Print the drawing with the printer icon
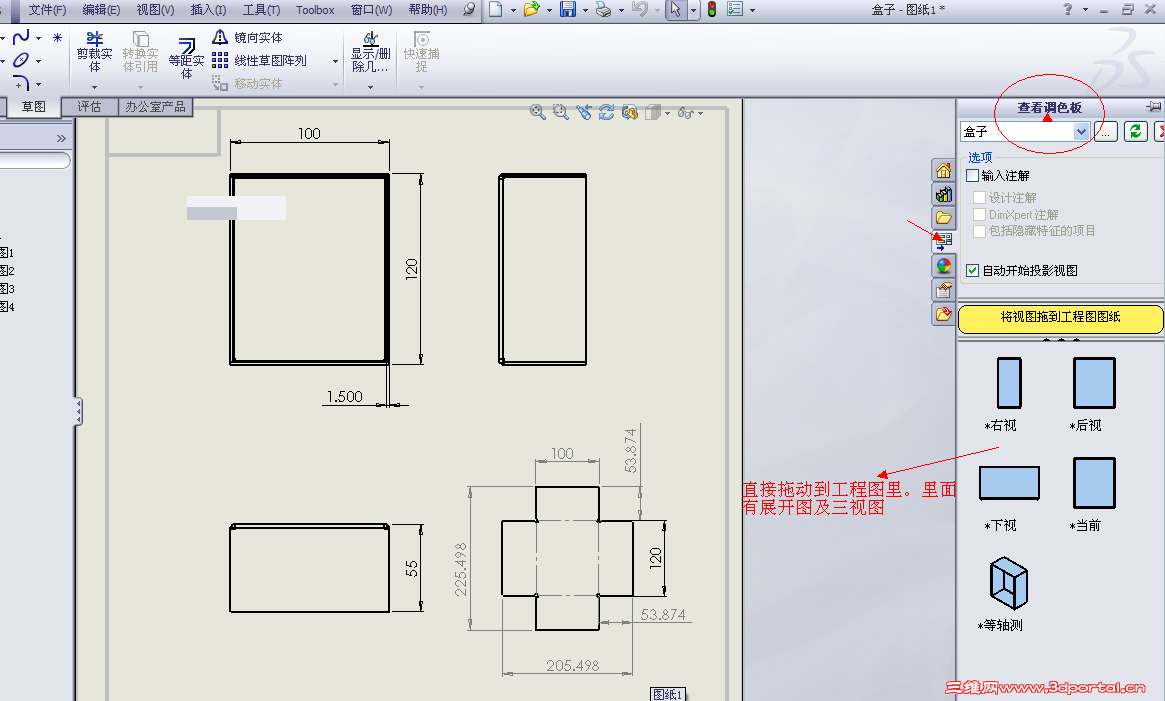Image resolution: width=1165 pixels, height=701 pixels. [603, 10]
